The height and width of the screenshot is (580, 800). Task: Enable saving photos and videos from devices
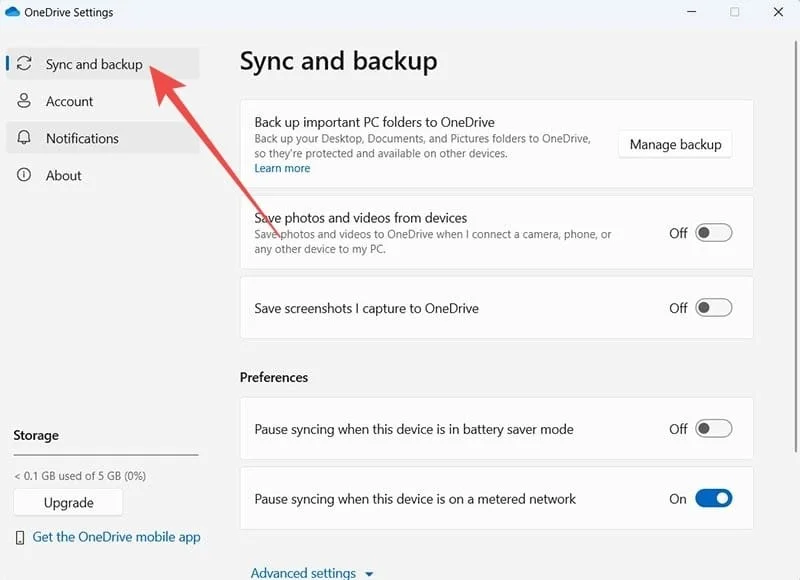point(713,232)
